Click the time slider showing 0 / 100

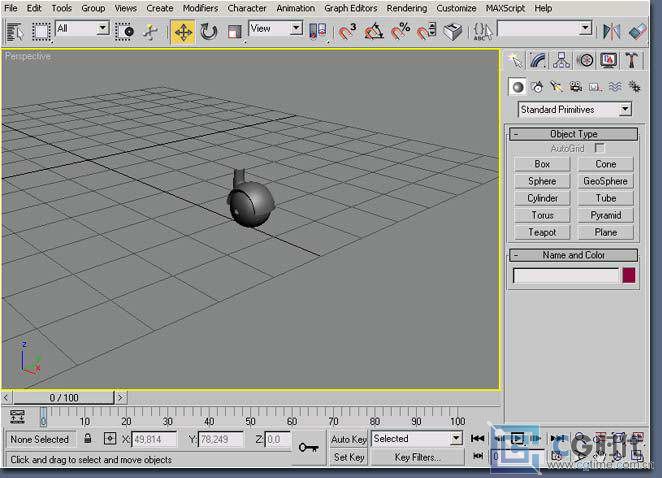[64, 398]
